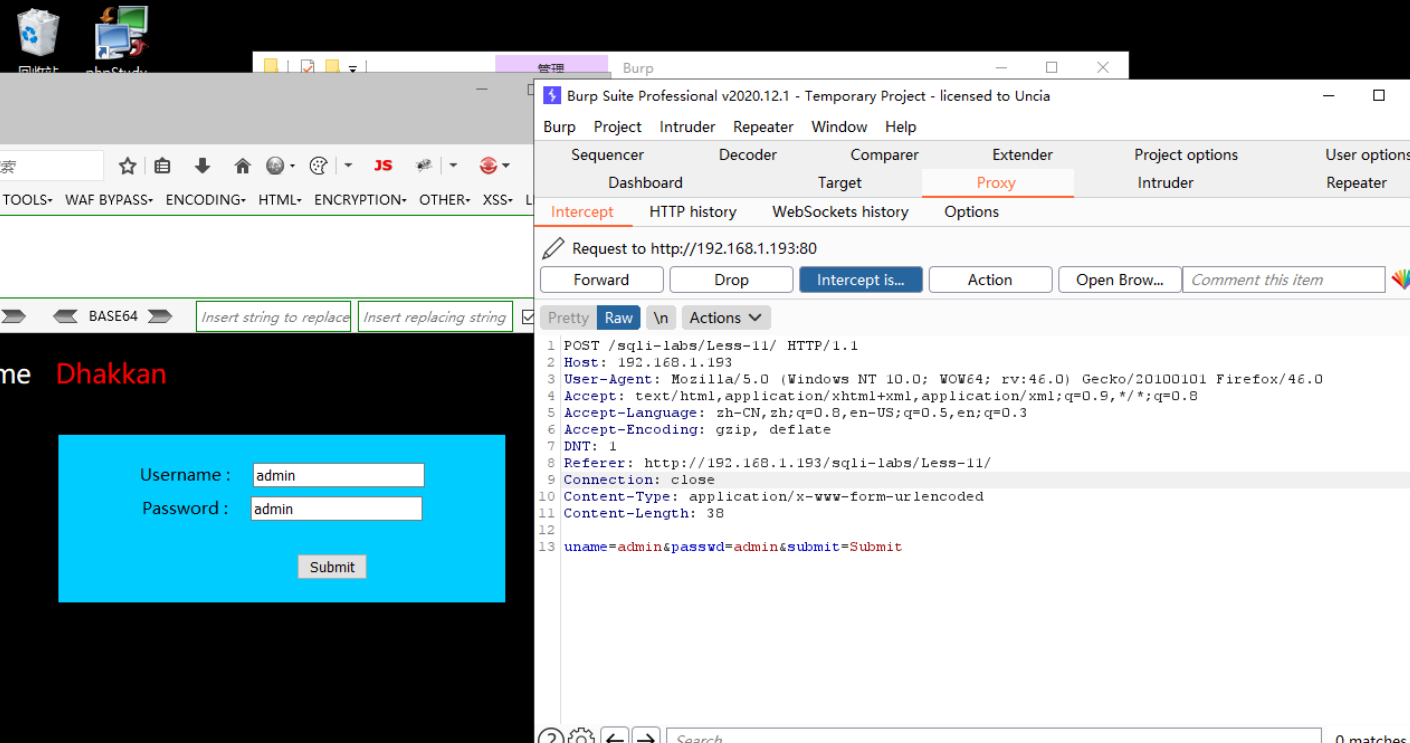Click the right arrow left of BASE64 decode arrow
This screenshot has width=1410, height=743.
[x=13, y=316]
